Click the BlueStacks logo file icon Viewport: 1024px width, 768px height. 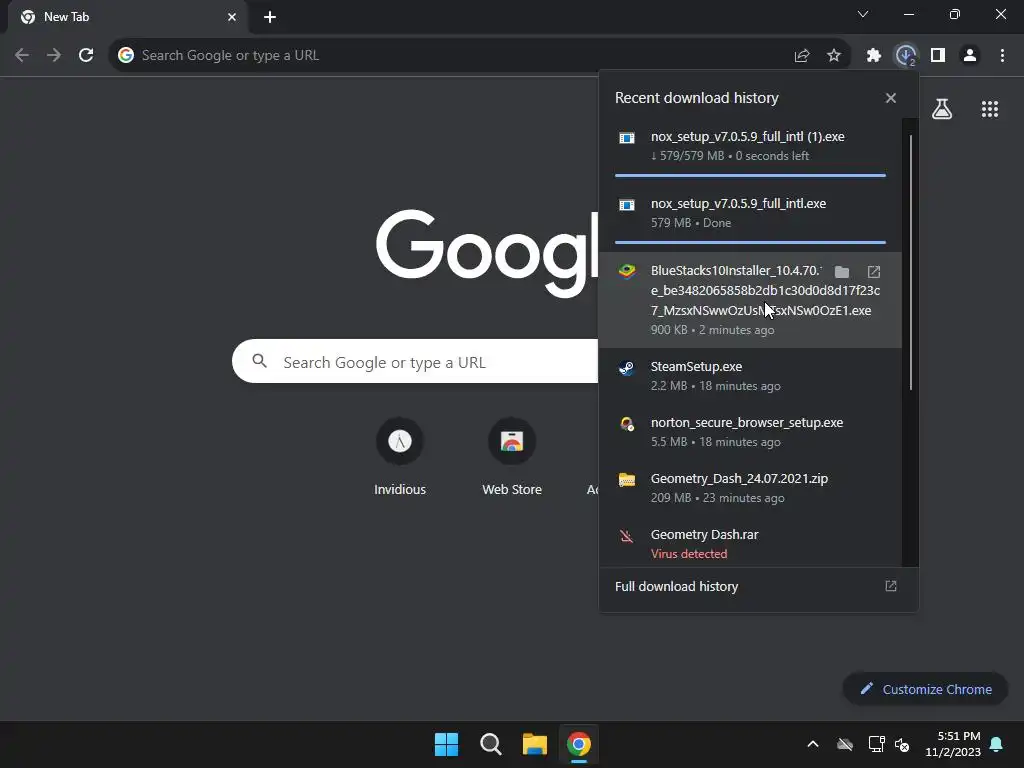[x=627, y=270]
